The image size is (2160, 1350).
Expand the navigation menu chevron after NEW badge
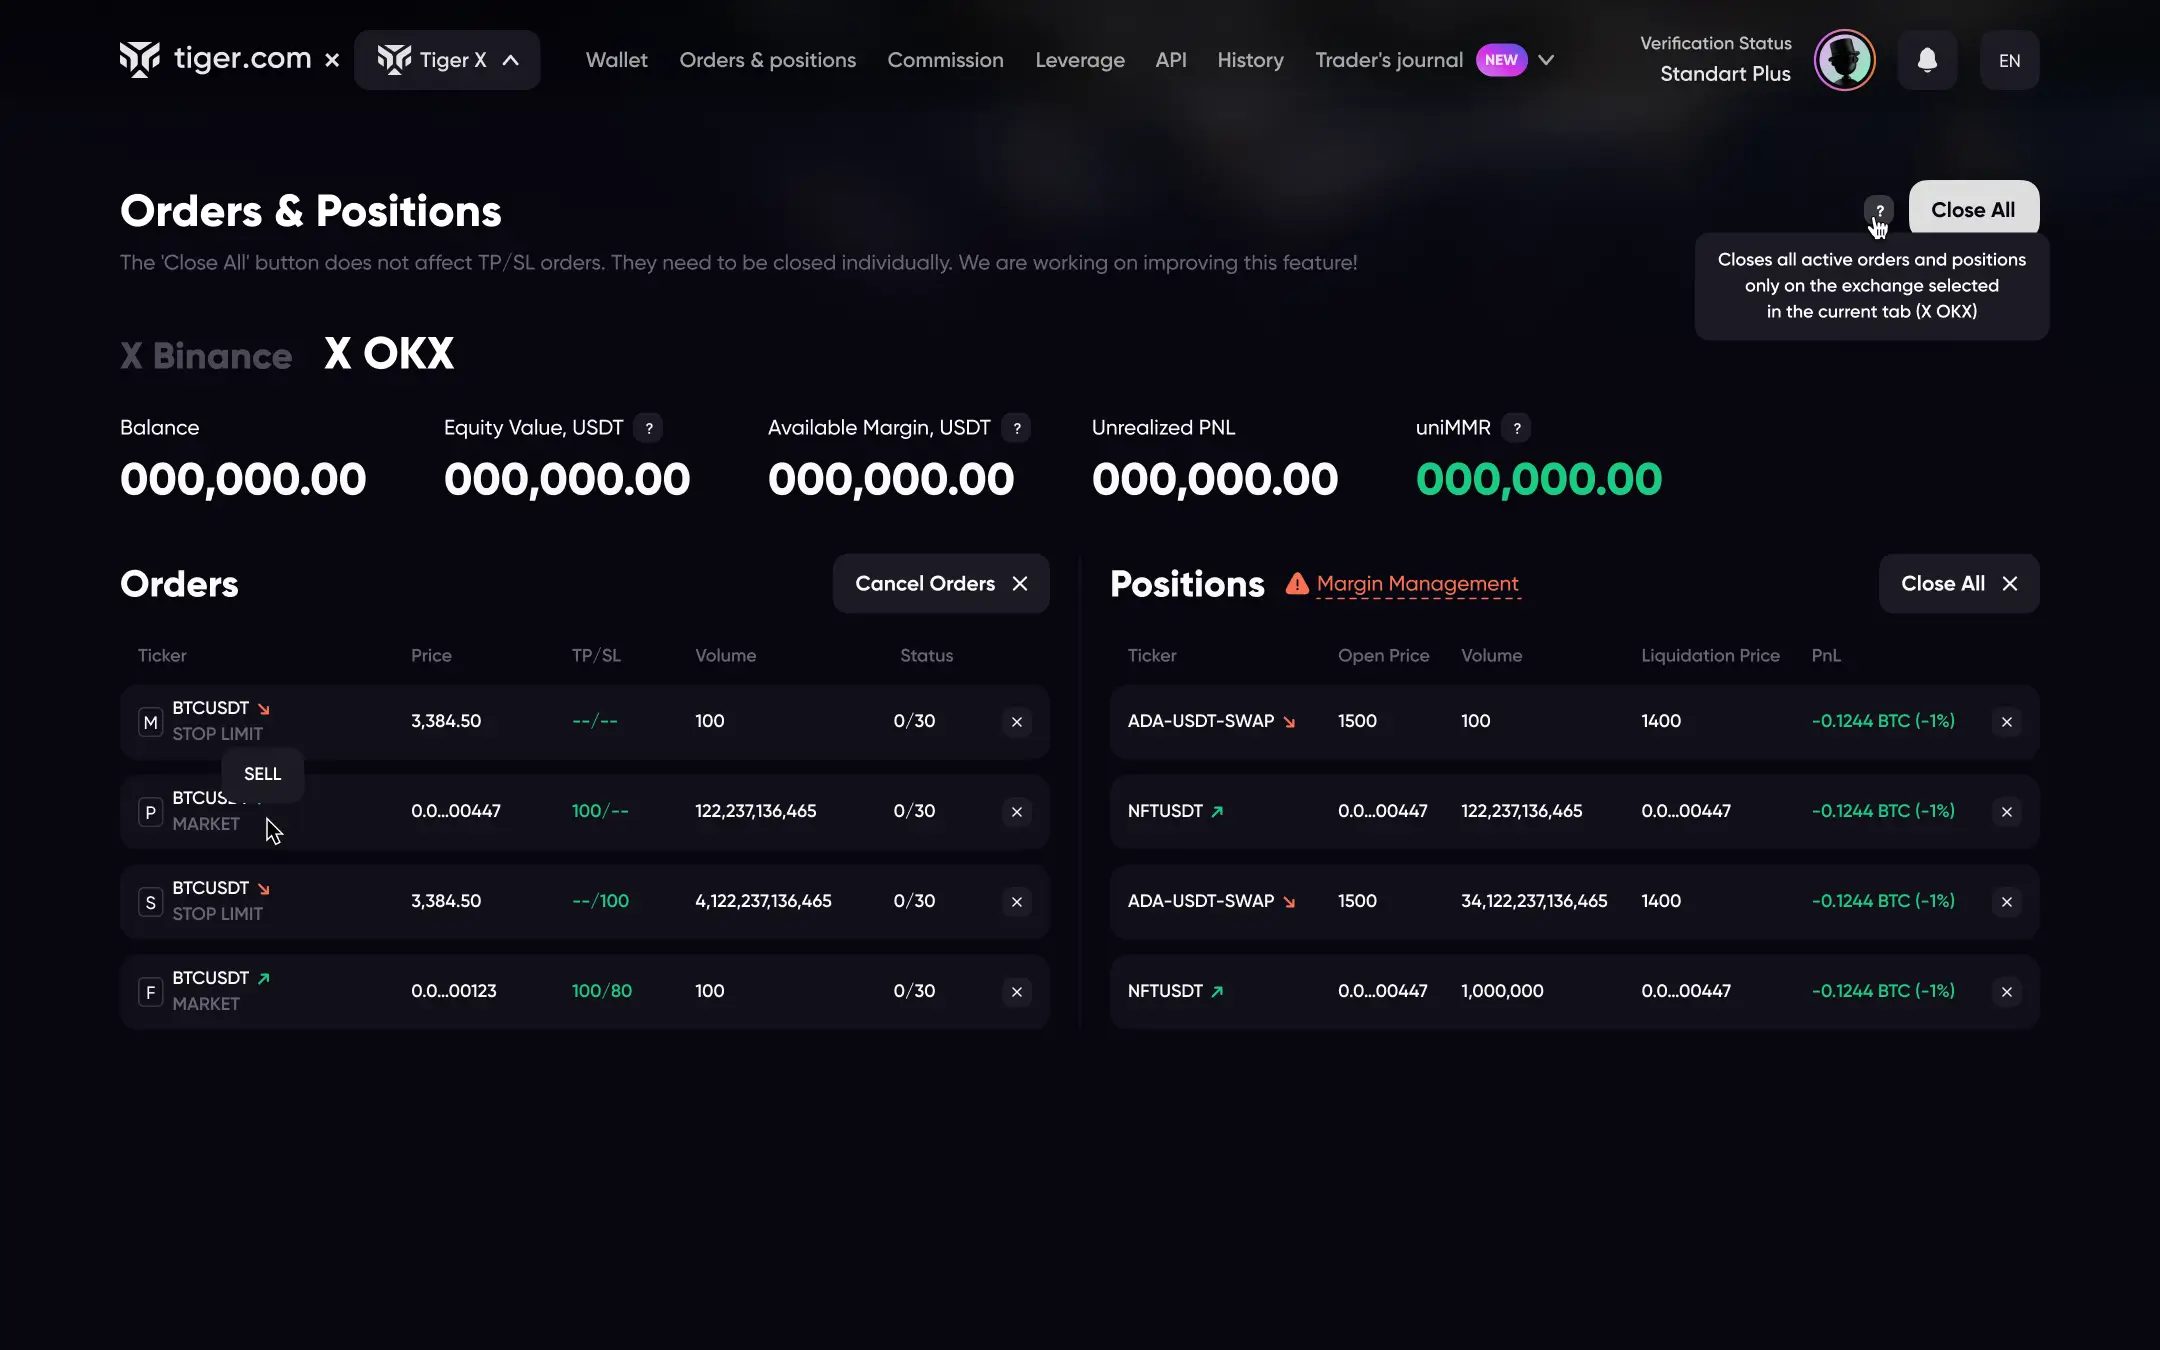[x=1546, y=60]
